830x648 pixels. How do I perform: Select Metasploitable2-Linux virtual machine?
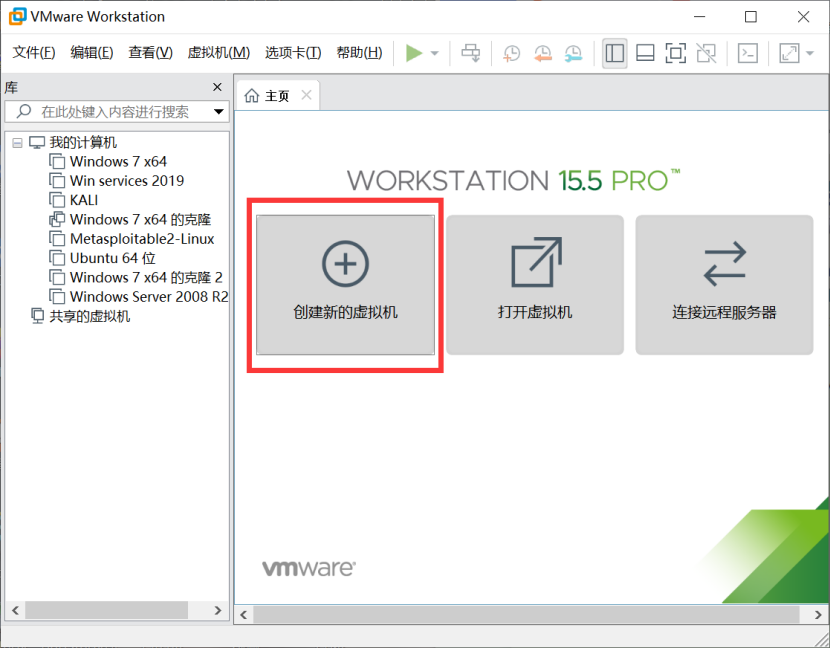[142, 239]
